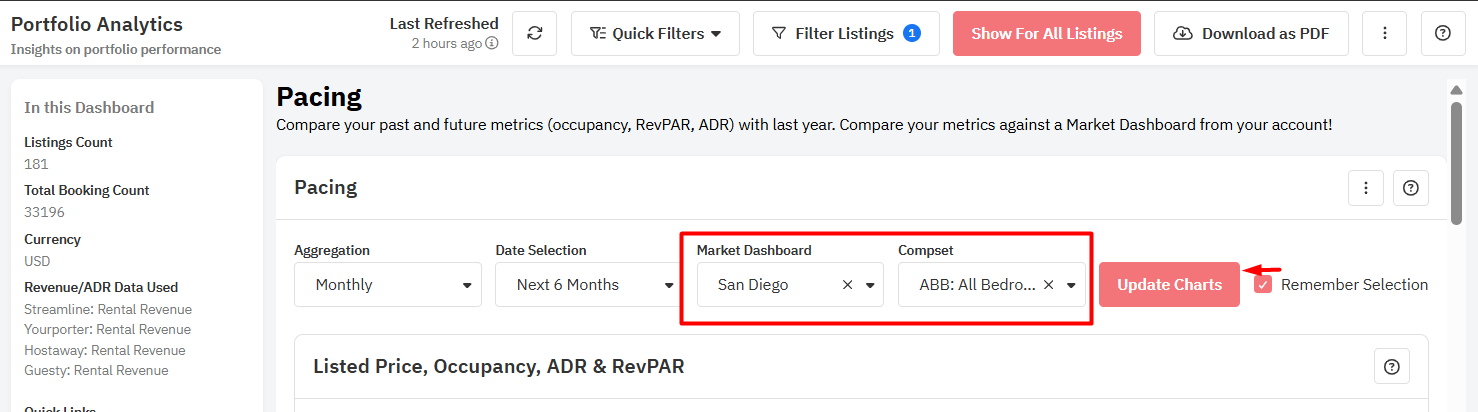Open Filter Listings panel
The height and width of the screenshot is (412, 1478).
coord(845,33)
